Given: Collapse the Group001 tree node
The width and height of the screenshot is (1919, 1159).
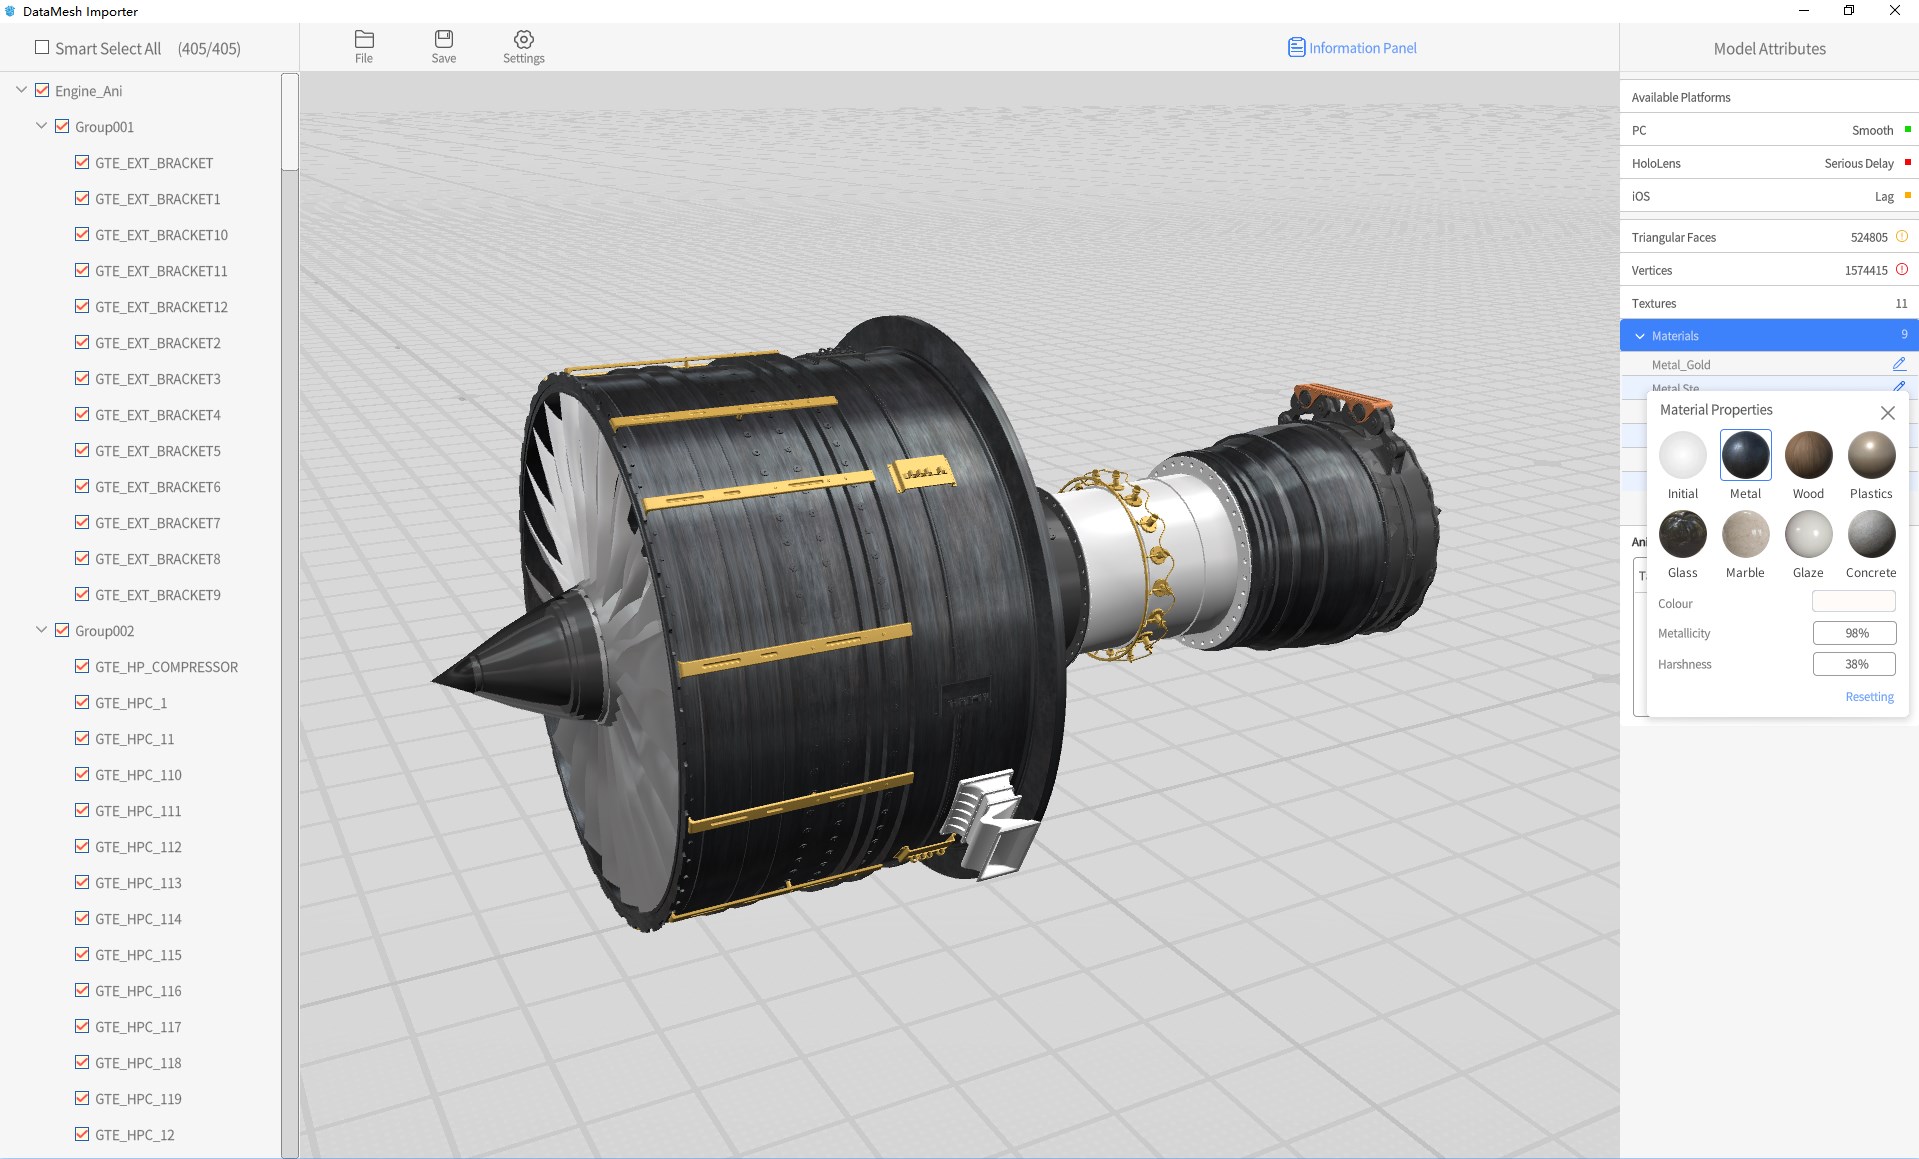Looking at the screenshot, I should pos(41,126).
